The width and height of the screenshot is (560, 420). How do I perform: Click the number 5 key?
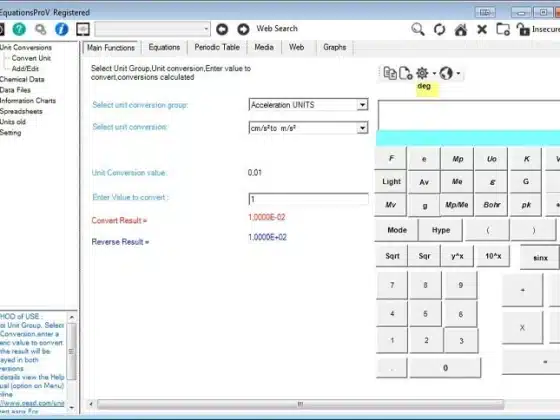click(x=425, y=314)
